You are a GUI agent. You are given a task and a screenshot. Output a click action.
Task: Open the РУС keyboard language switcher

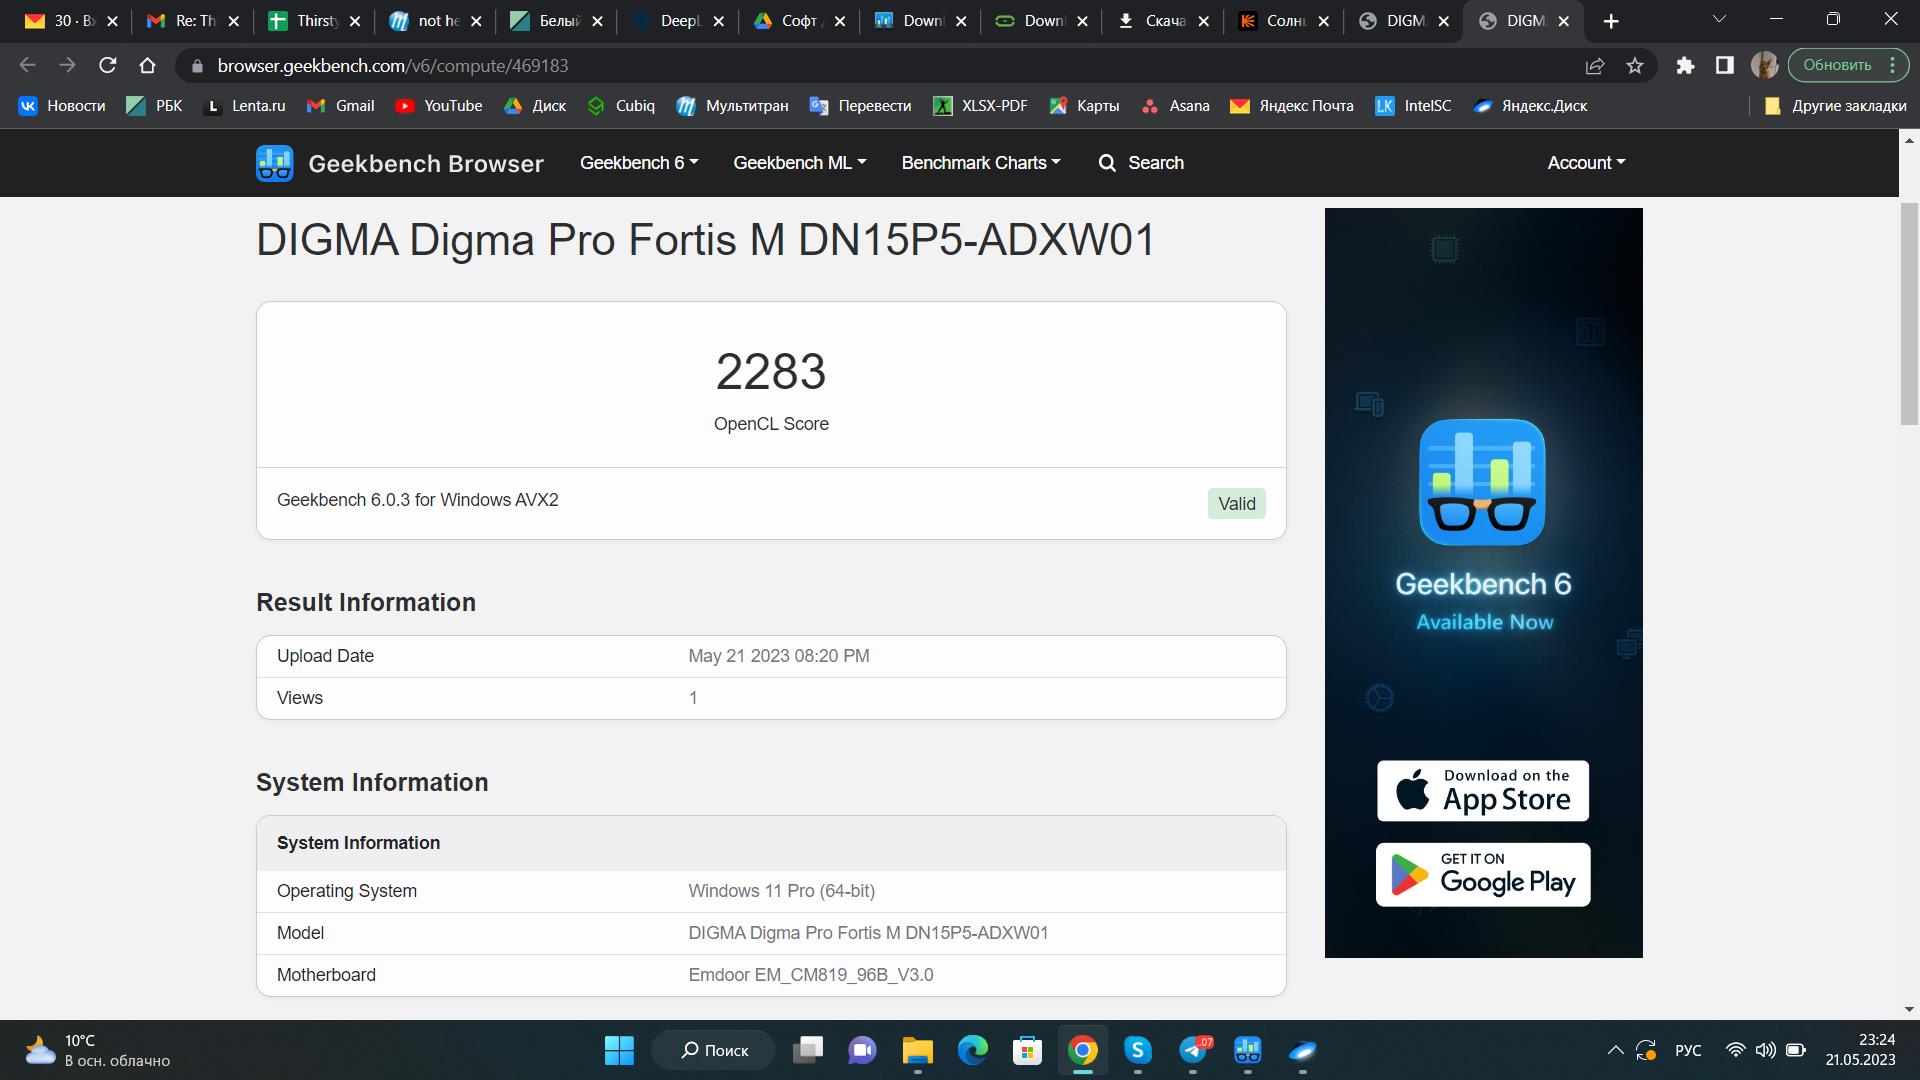click(x=1688, y=1050)
